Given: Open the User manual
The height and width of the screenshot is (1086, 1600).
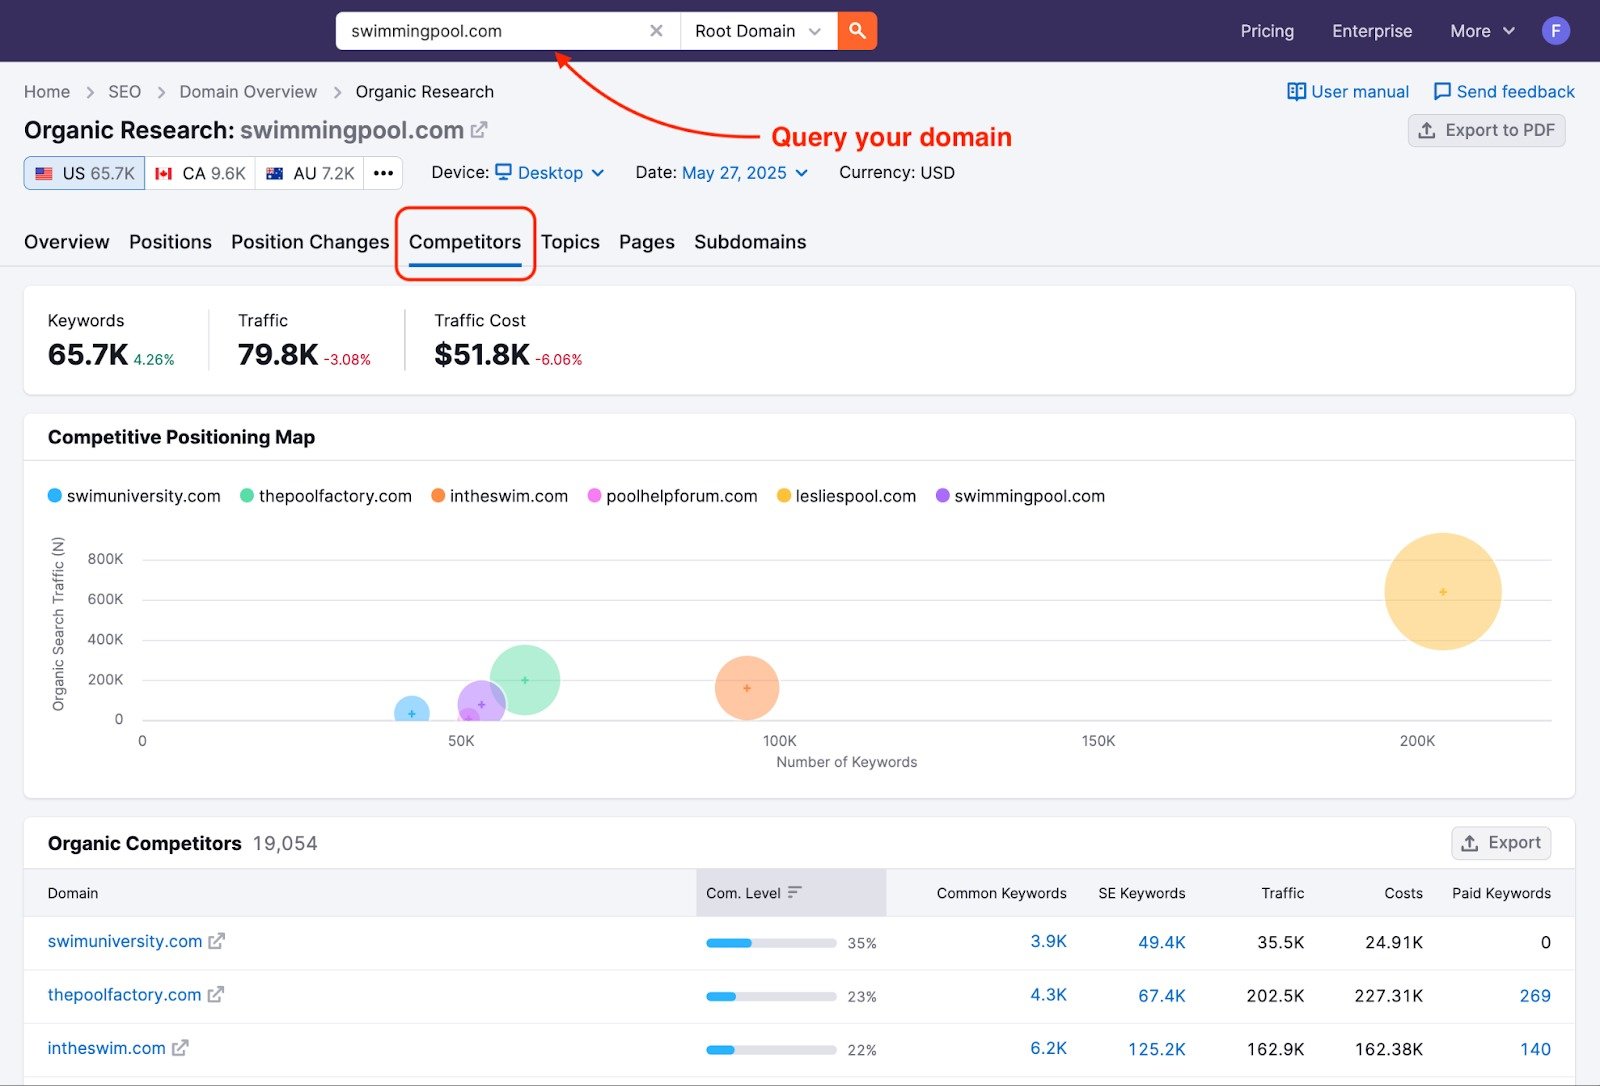Looking at the screenshot, I should pos(1346,91).
